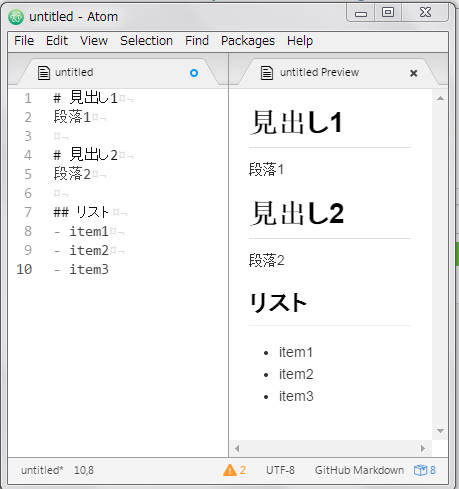Screen dimensions: 459x489
Task: Click the untitled* file name in status bar
Action: tap(42, 470)
